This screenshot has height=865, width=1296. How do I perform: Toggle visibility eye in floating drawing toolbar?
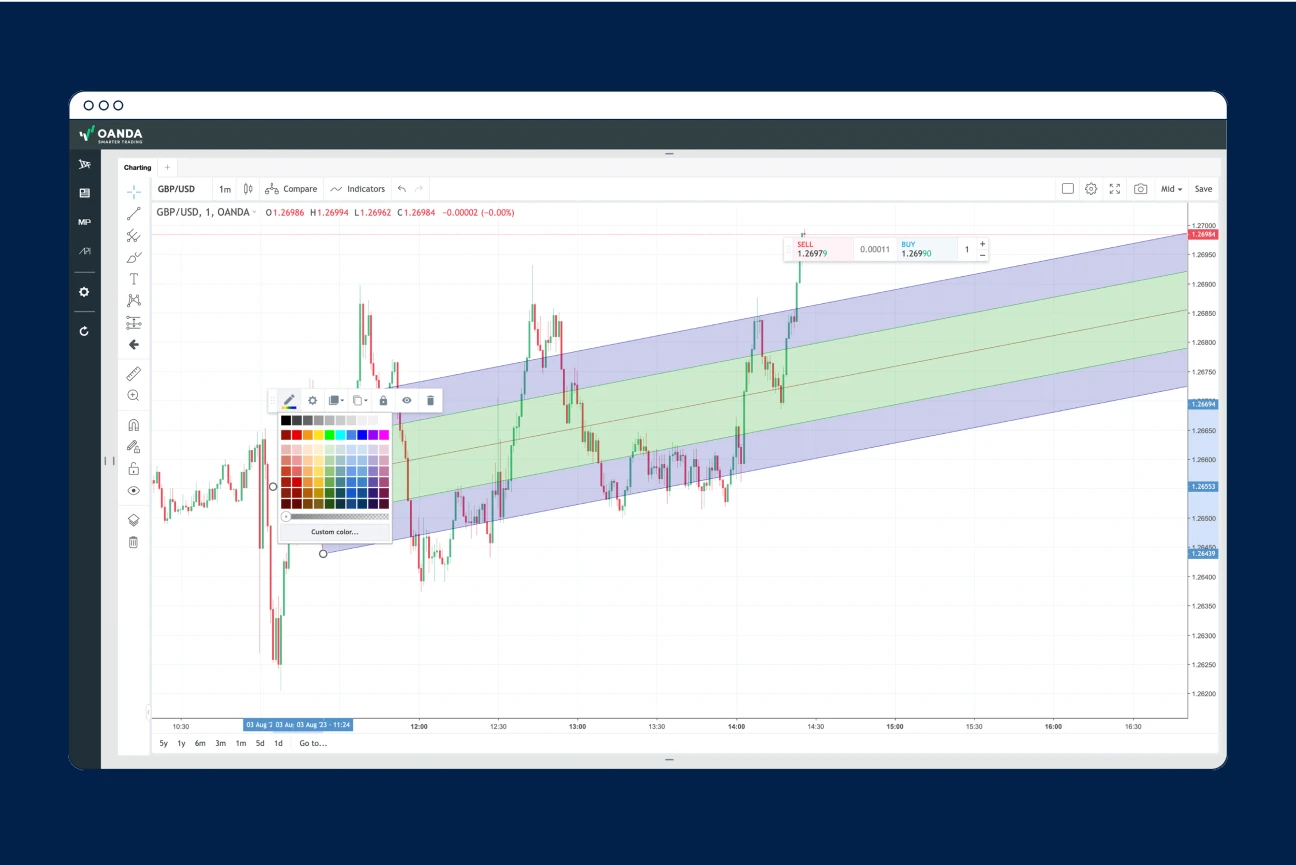407,400
